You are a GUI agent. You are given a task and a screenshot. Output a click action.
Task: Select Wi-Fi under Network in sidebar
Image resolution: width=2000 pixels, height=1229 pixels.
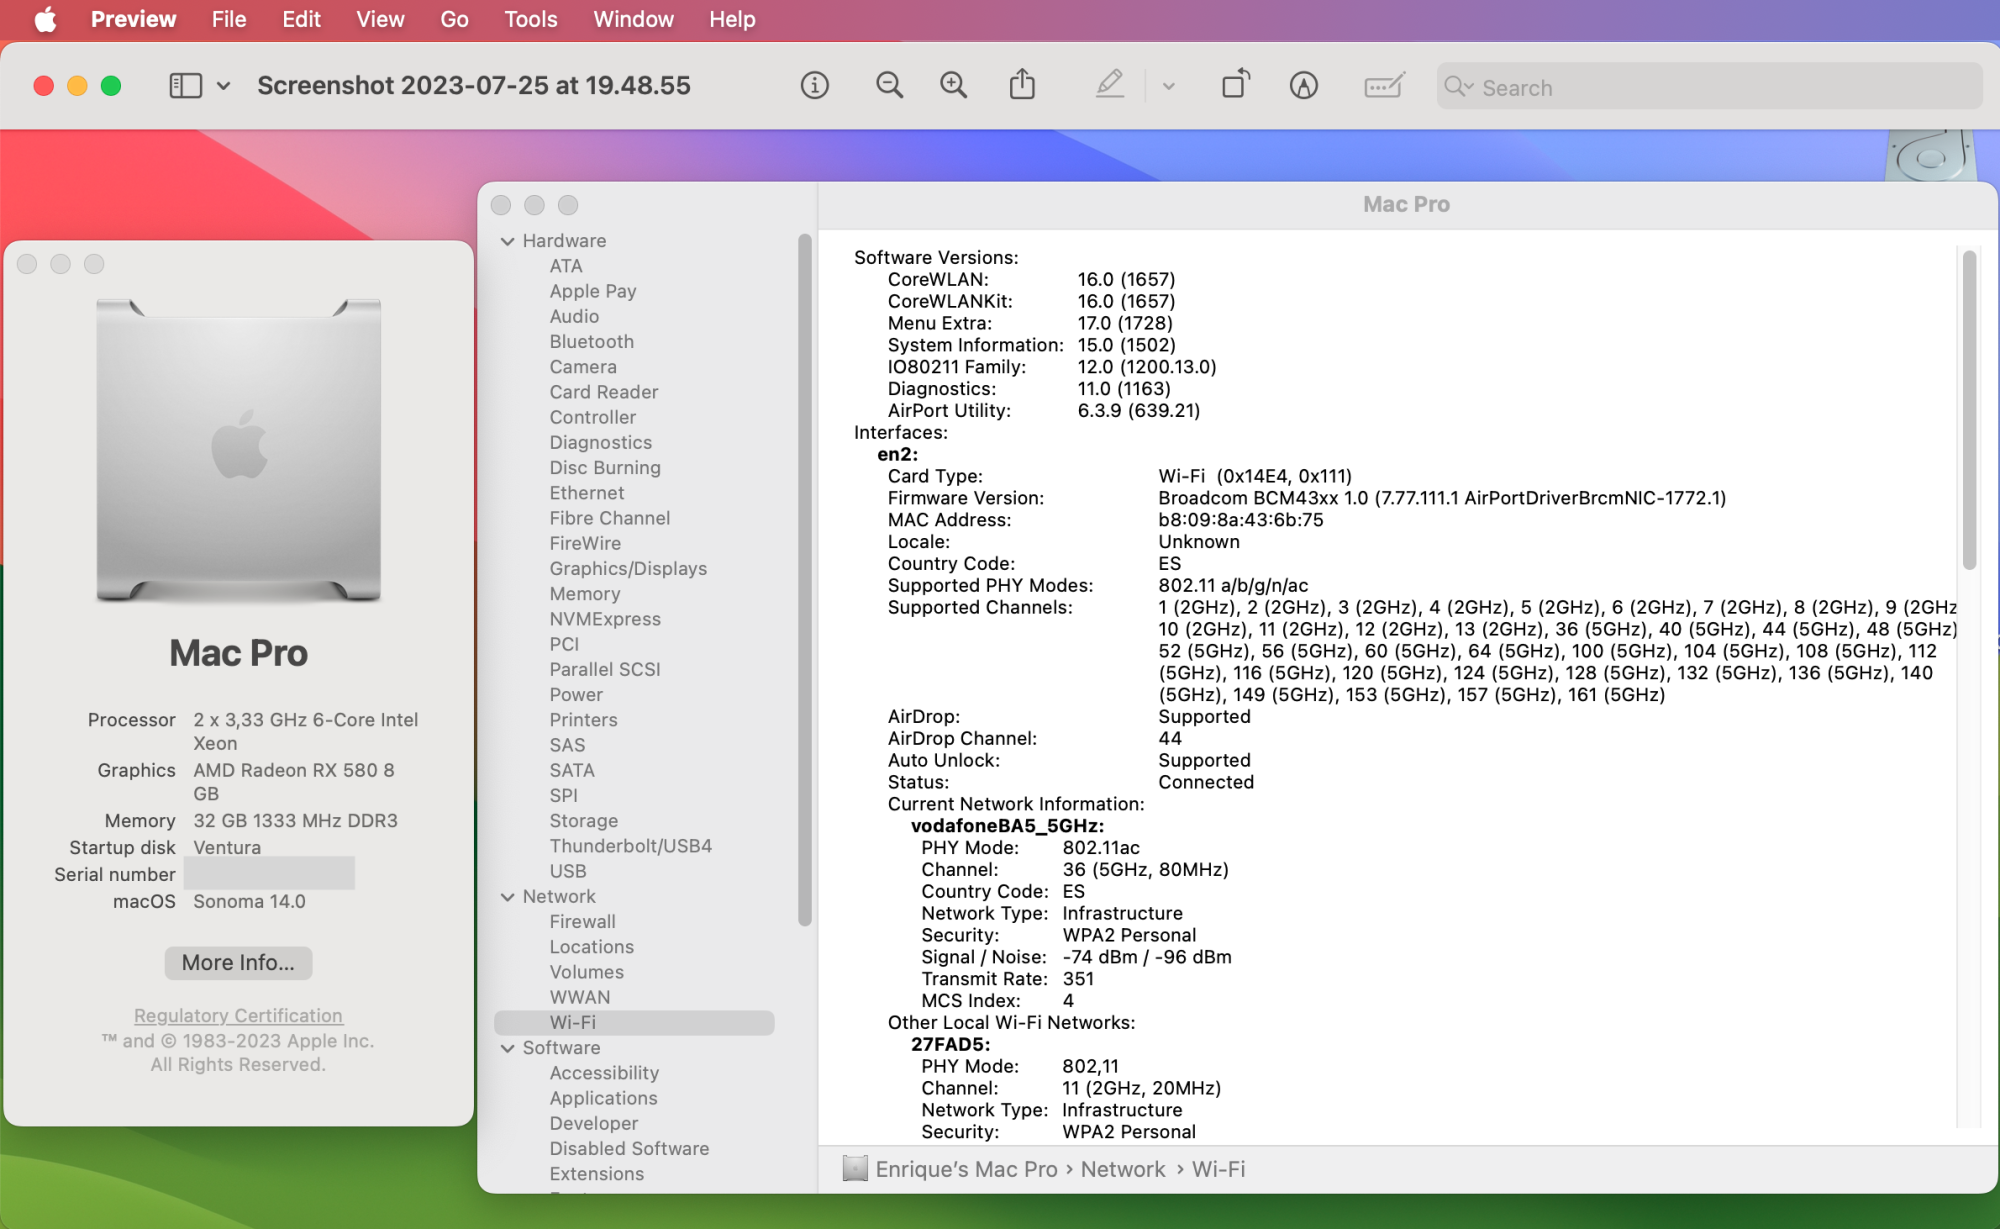(x=571, y=1020)
